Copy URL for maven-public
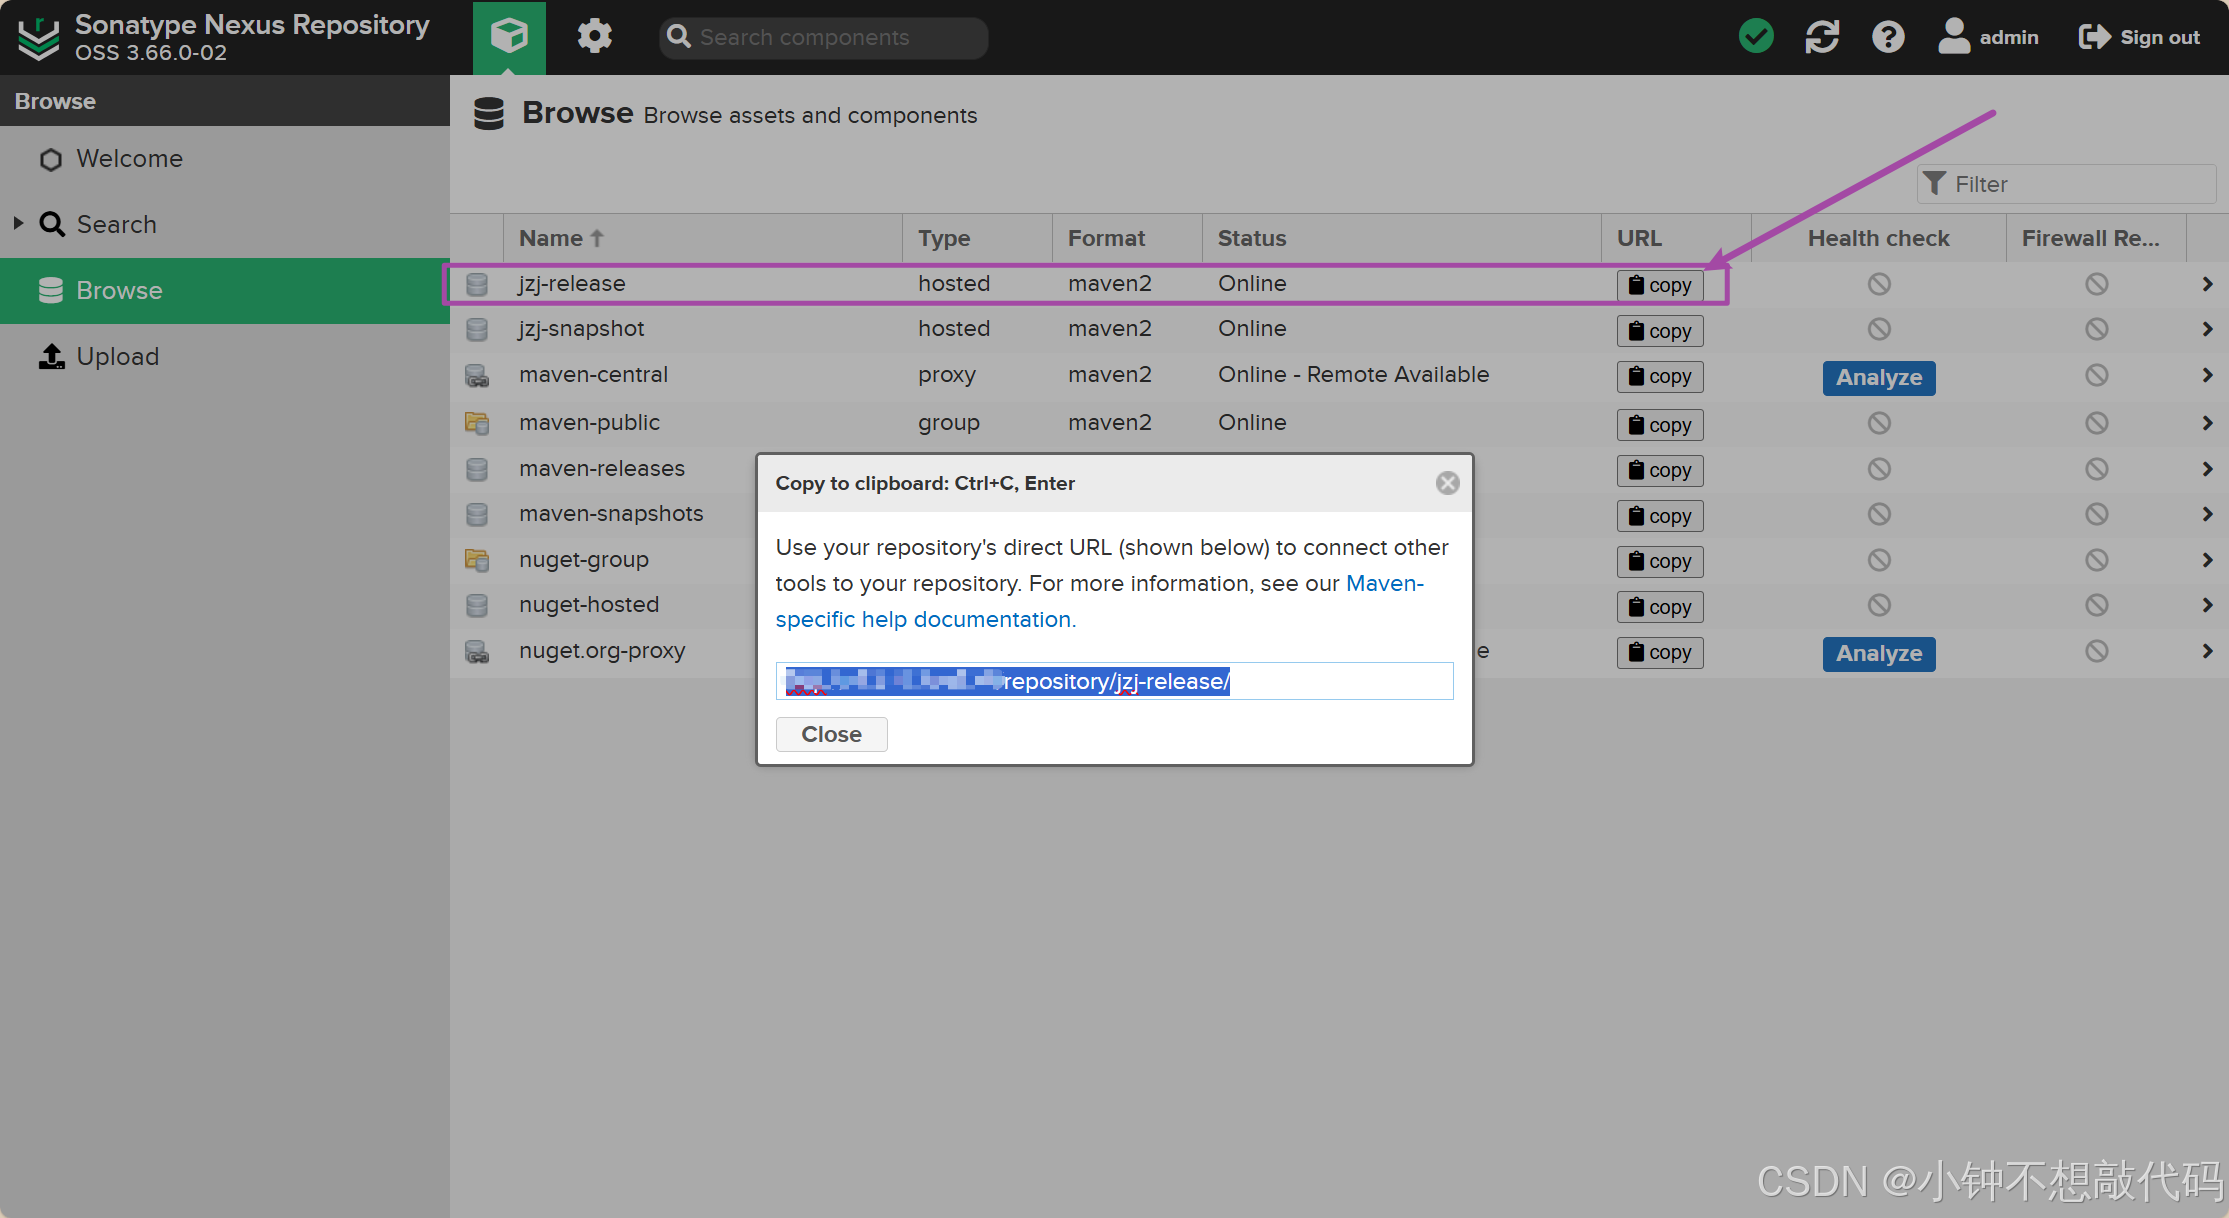Viewport: 2229px width, 1218px height. 1660,425
